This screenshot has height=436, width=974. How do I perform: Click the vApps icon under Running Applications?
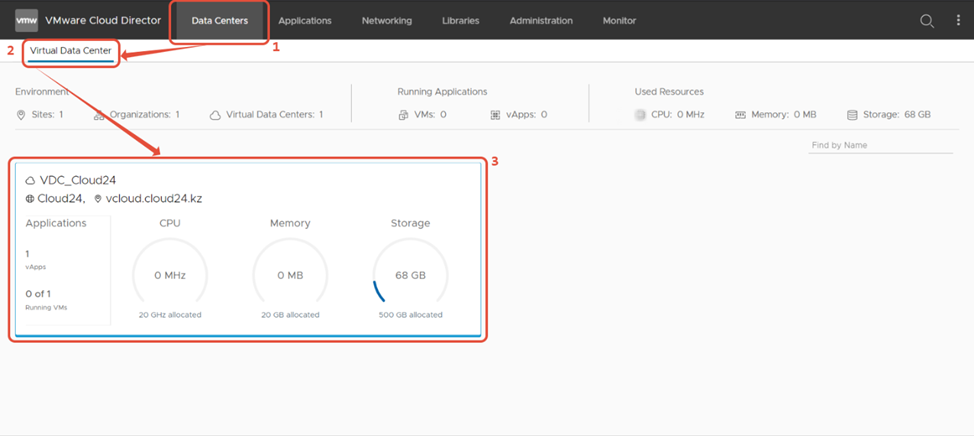point(495,115)
